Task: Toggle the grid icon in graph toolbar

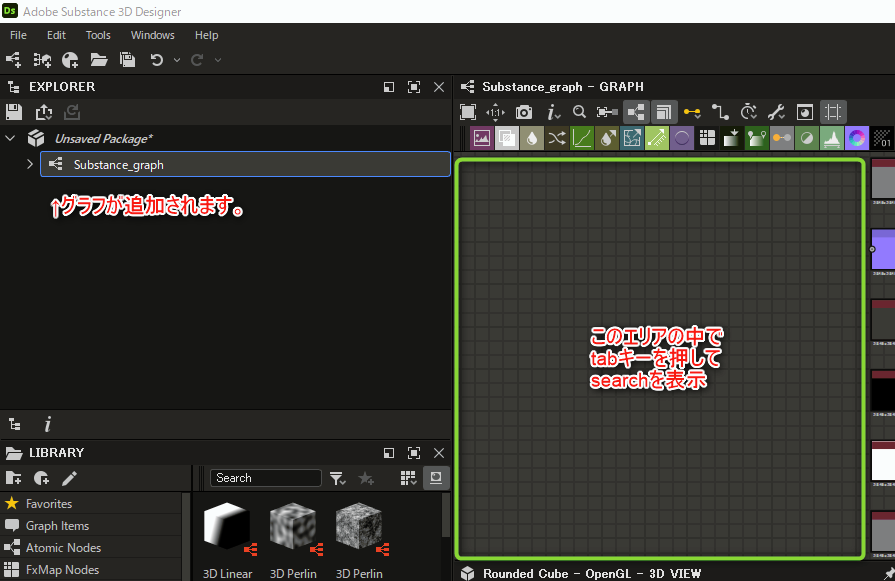Action: click(x=833, y=112)
